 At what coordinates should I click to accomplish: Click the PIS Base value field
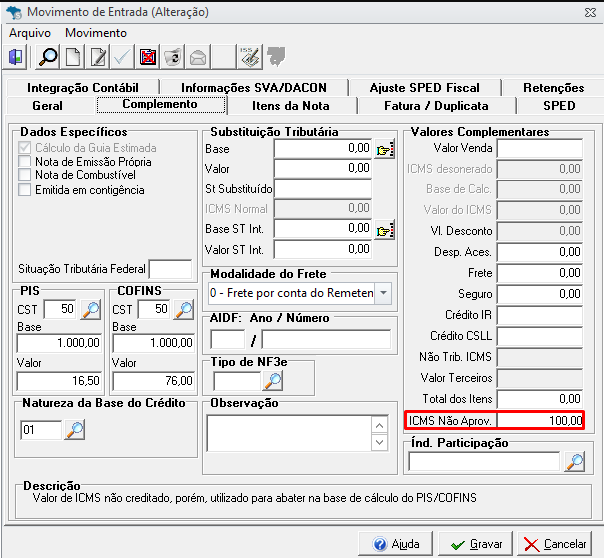point(59,343)
